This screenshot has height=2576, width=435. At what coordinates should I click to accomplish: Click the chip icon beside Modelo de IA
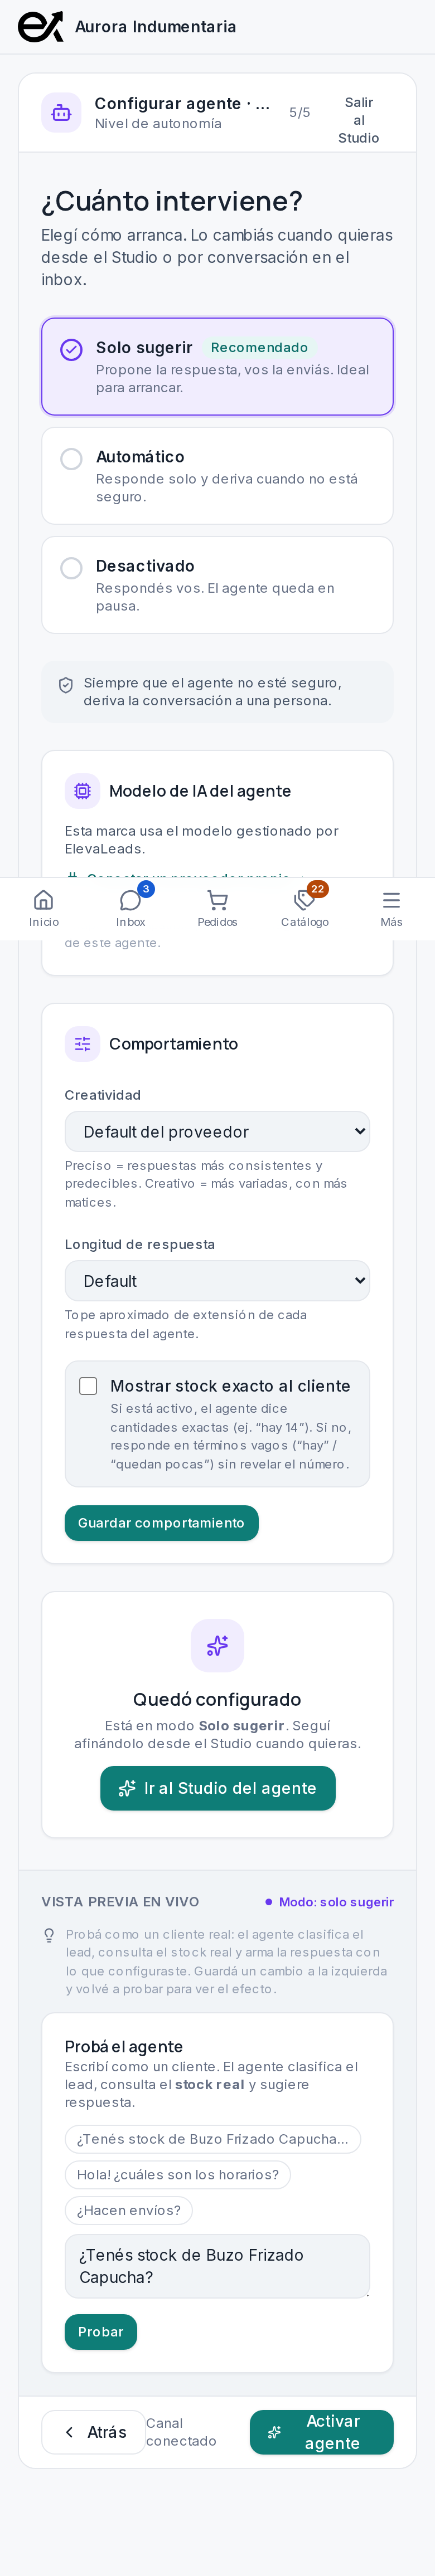82,791
